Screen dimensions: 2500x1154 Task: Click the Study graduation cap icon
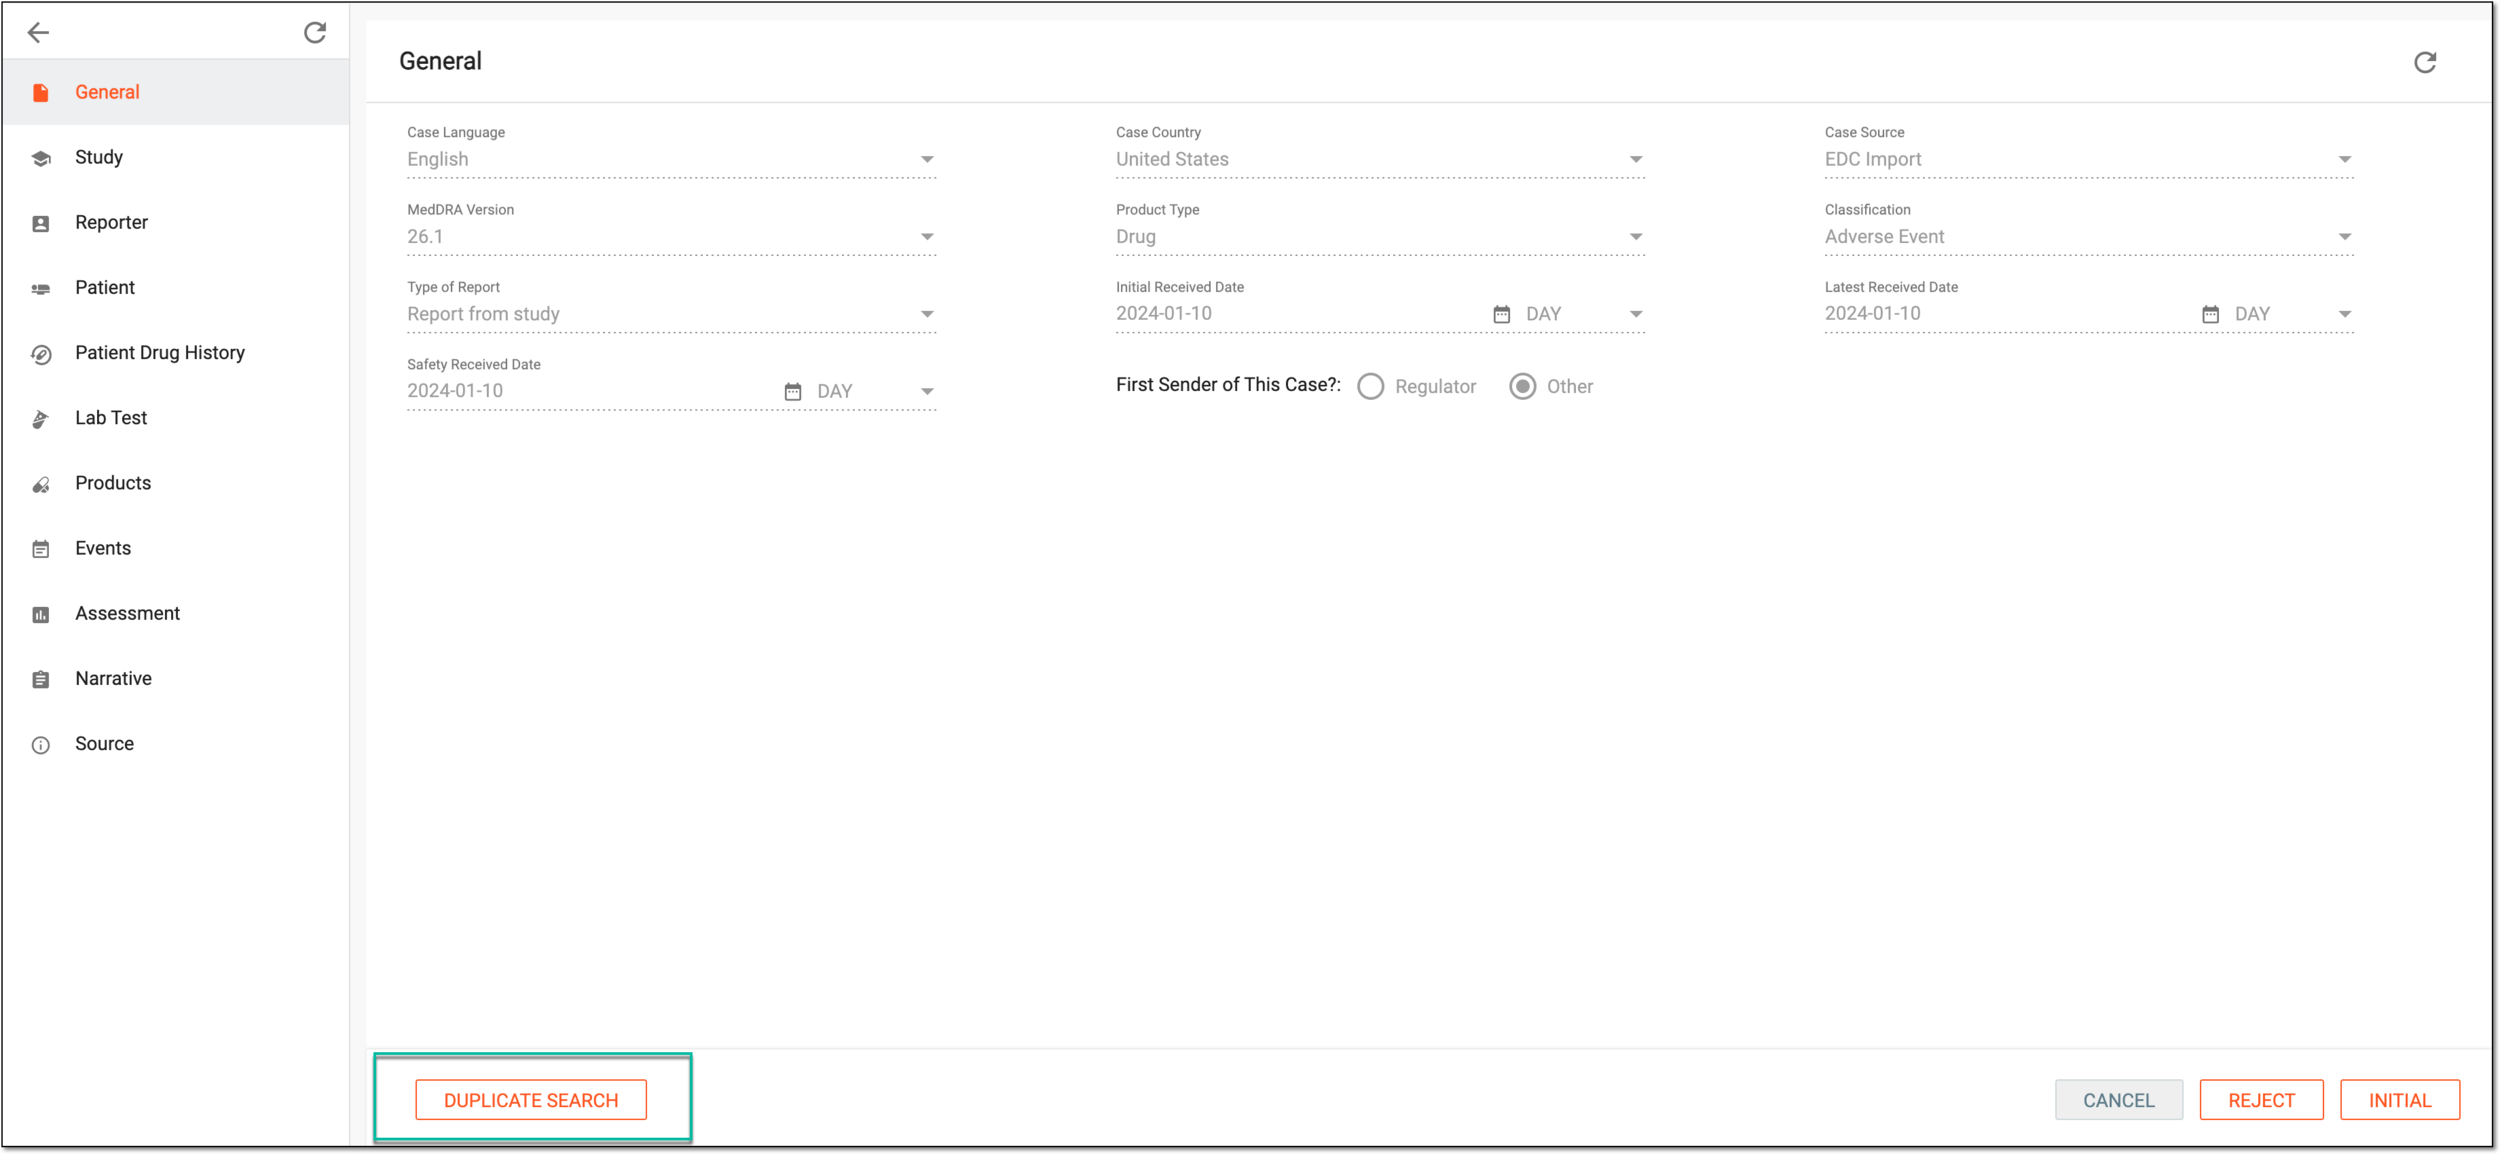(x=41, y=158)
